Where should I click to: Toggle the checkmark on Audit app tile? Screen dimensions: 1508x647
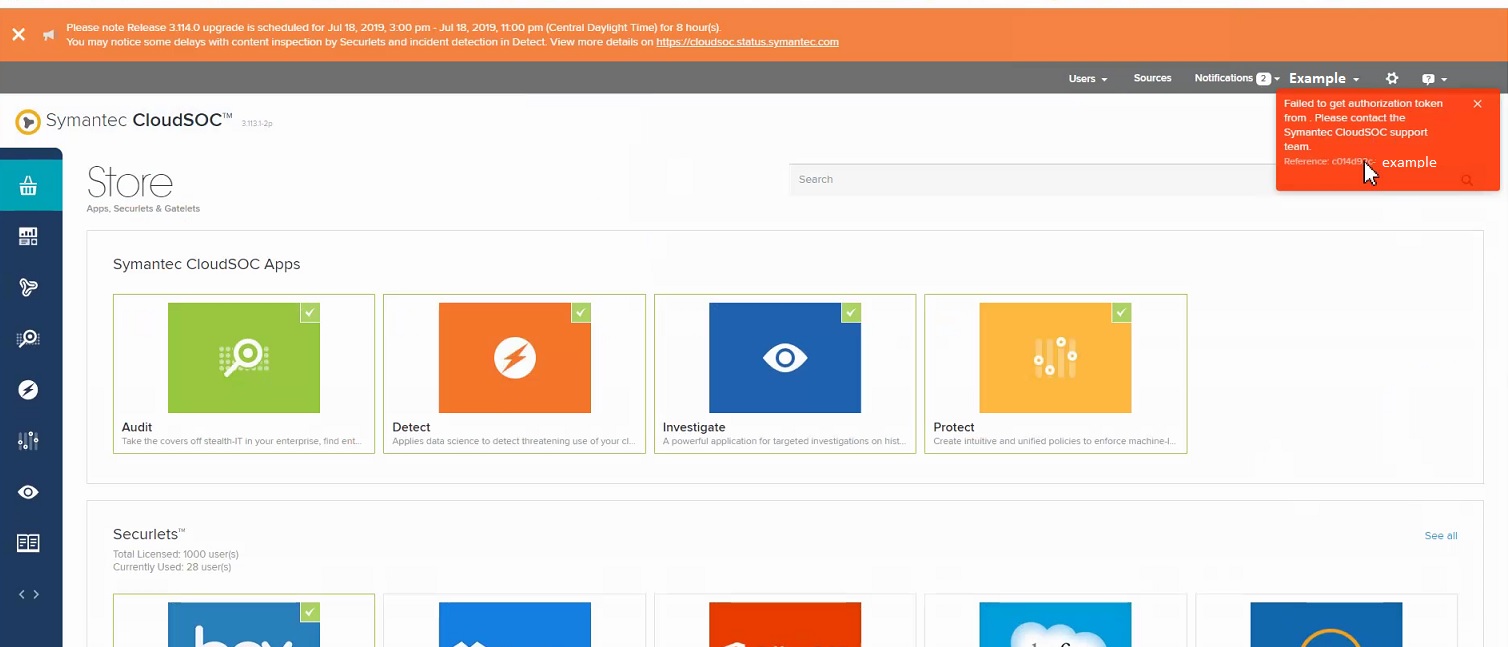(310, 313)
